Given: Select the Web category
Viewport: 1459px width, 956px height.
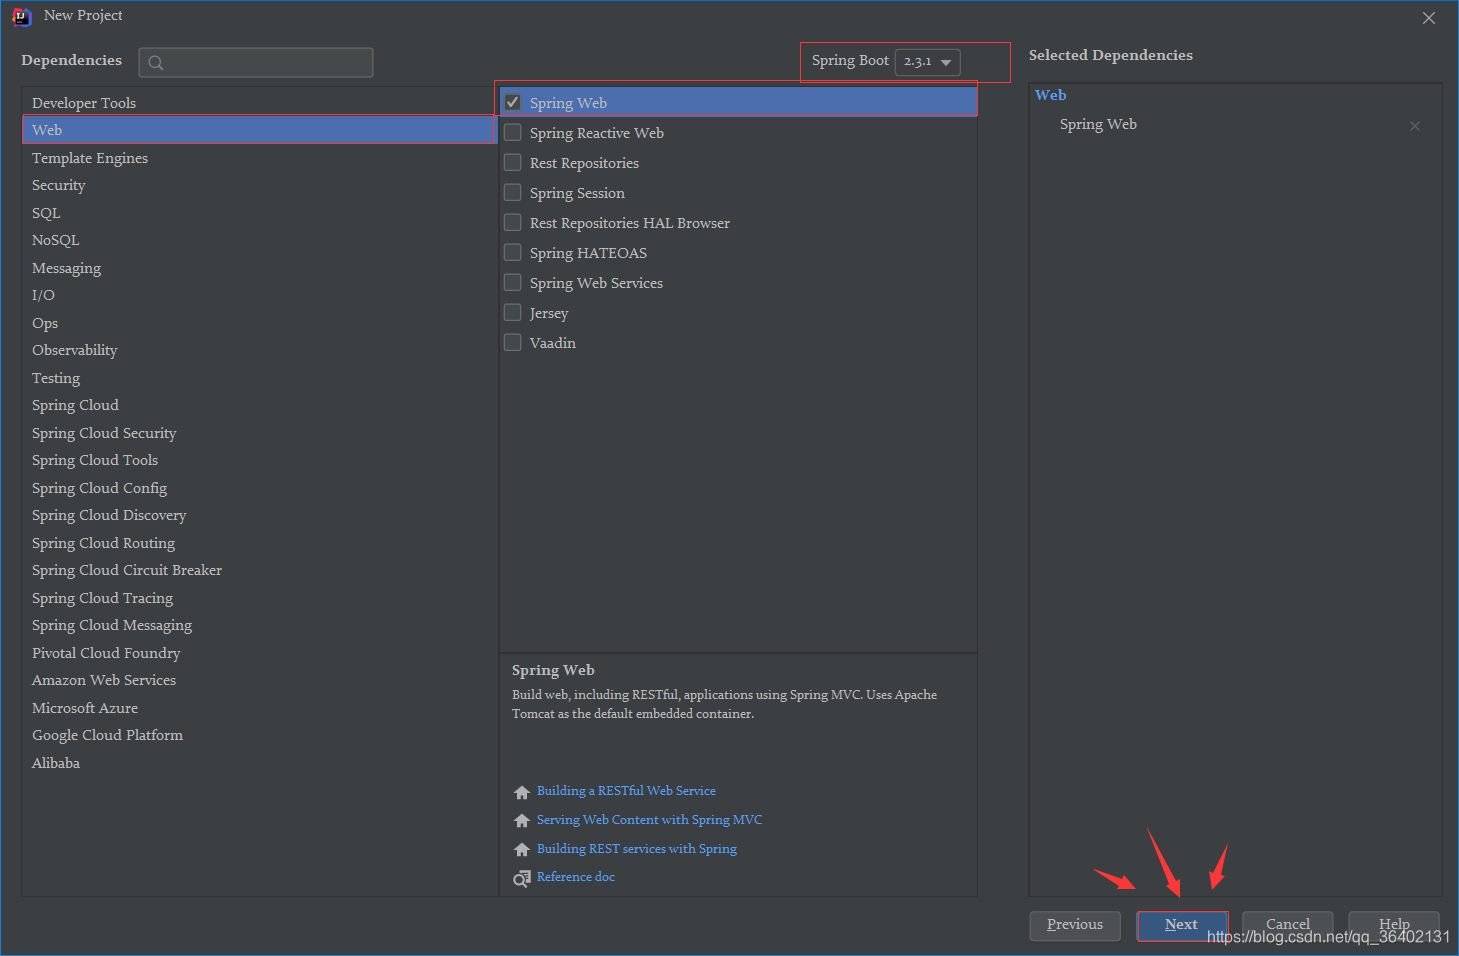Looking at the screenshot, I should coord(259,130).
